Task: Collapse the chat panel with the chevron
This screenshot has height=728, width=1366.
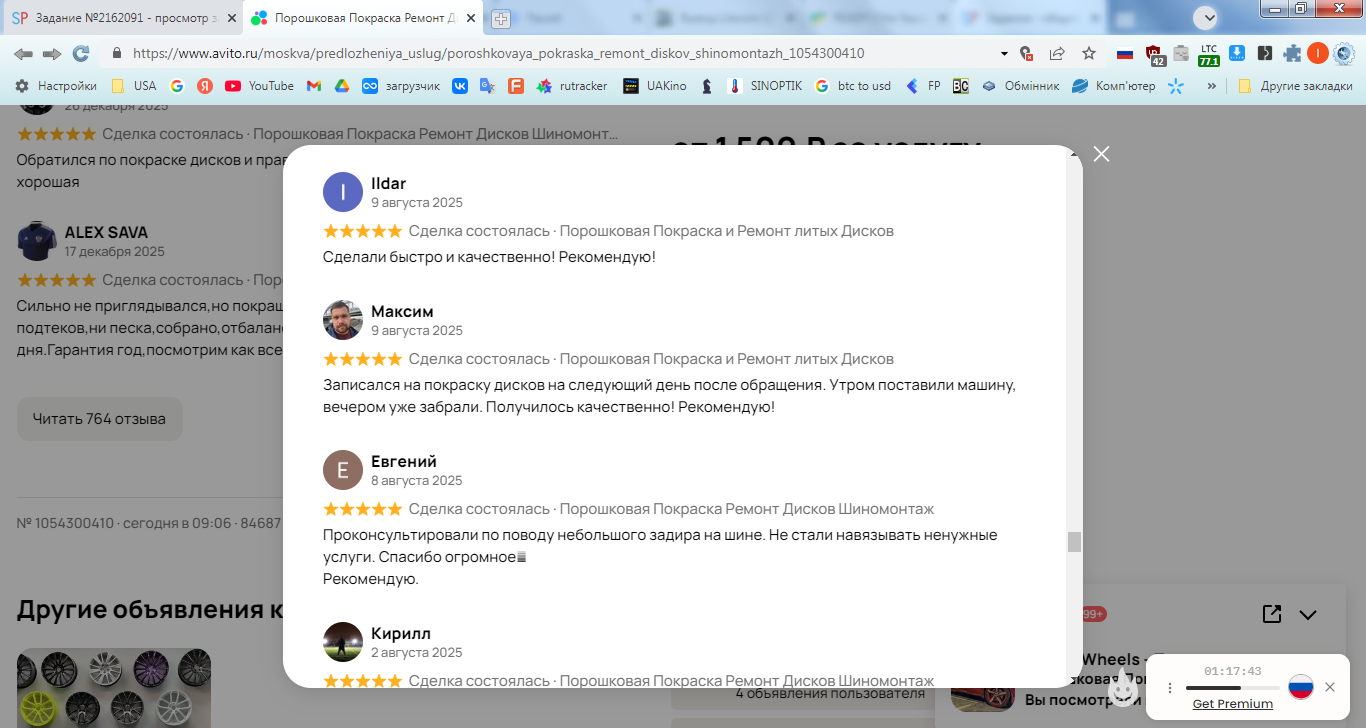Action: pos(1308,614)
